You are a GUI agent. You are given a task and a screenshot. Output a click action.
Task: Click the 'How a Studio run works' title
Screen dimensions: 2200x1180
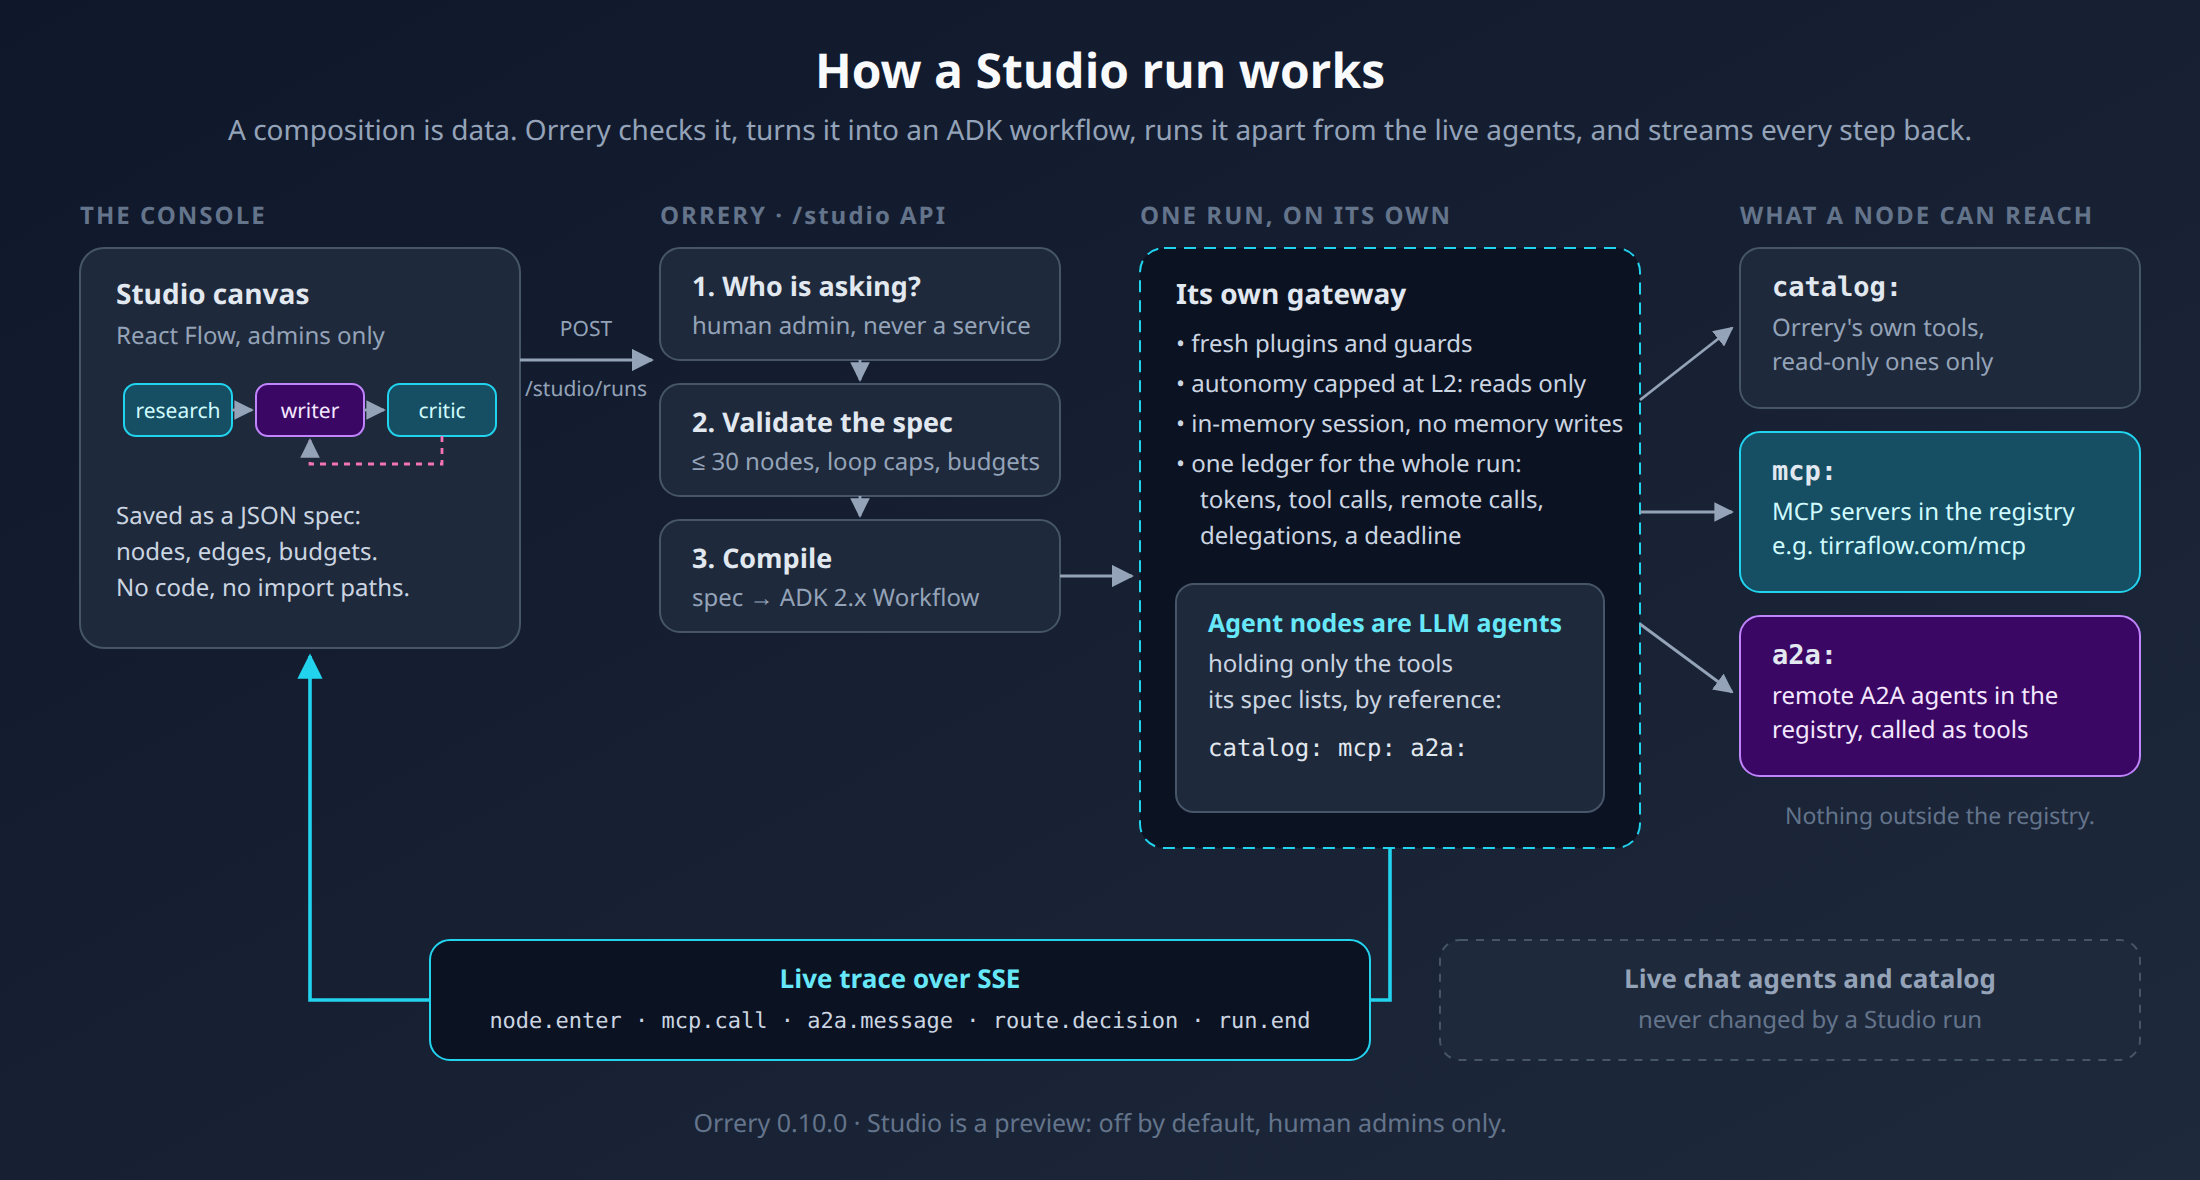coord(1100,71)
